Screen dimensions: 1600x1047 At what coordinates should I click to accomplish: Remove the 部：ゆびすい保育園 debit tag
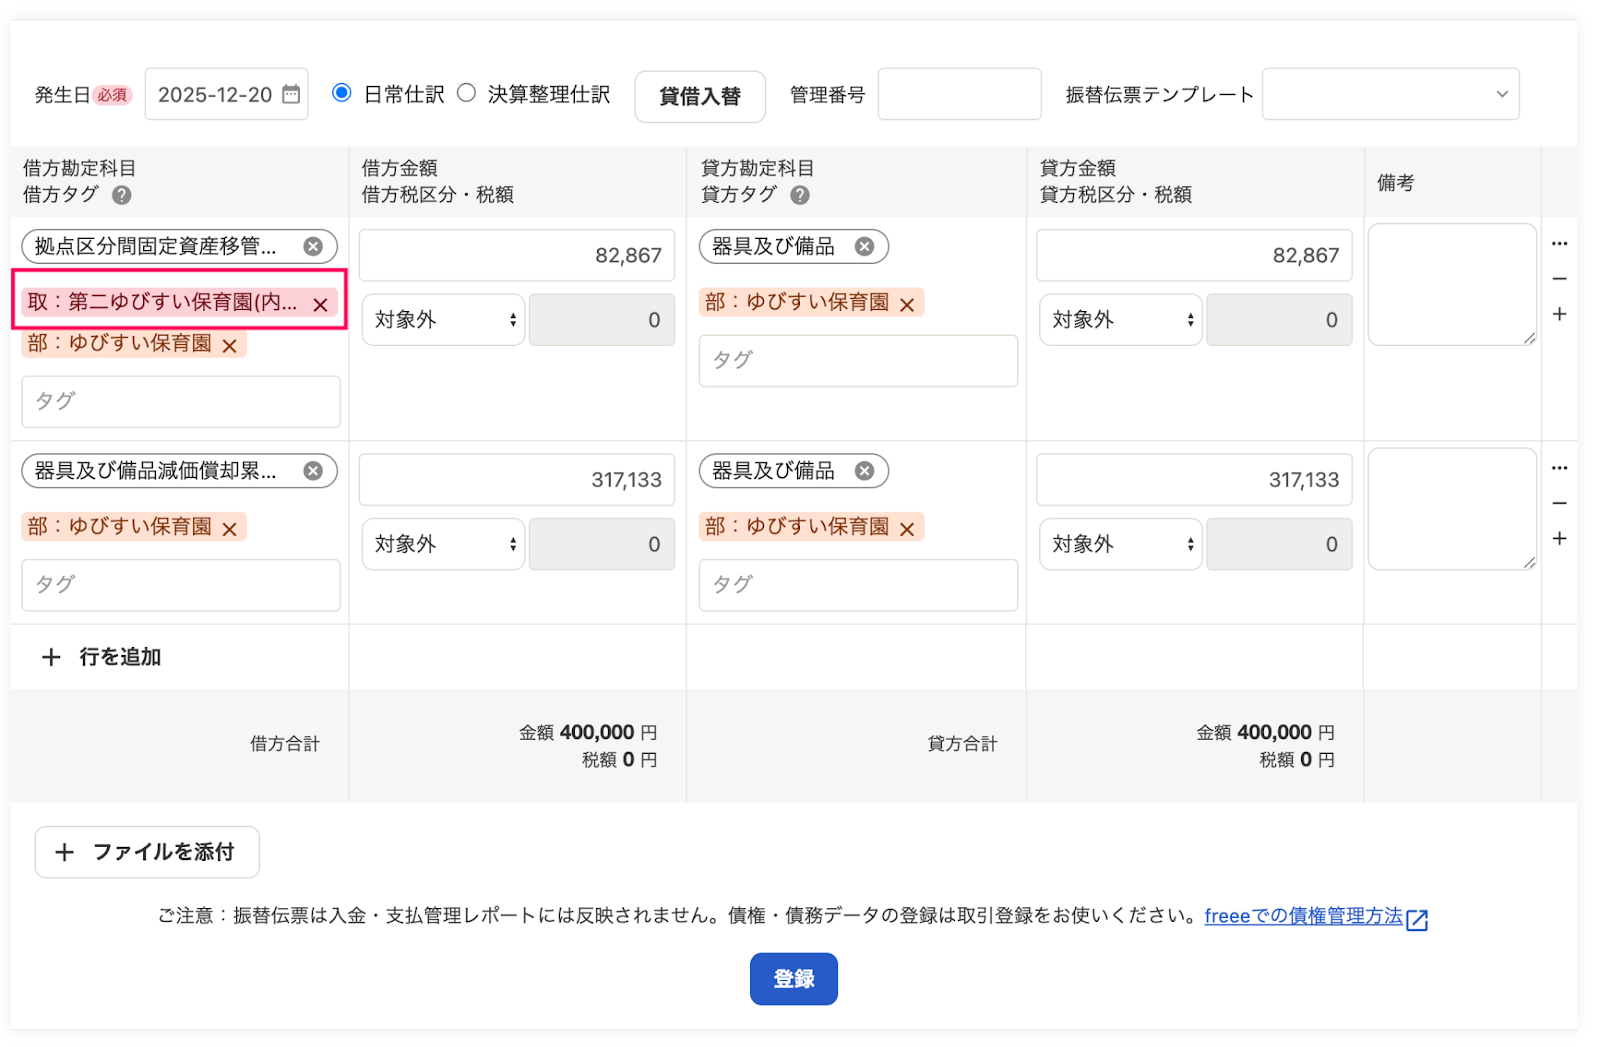tap(230, 344)
